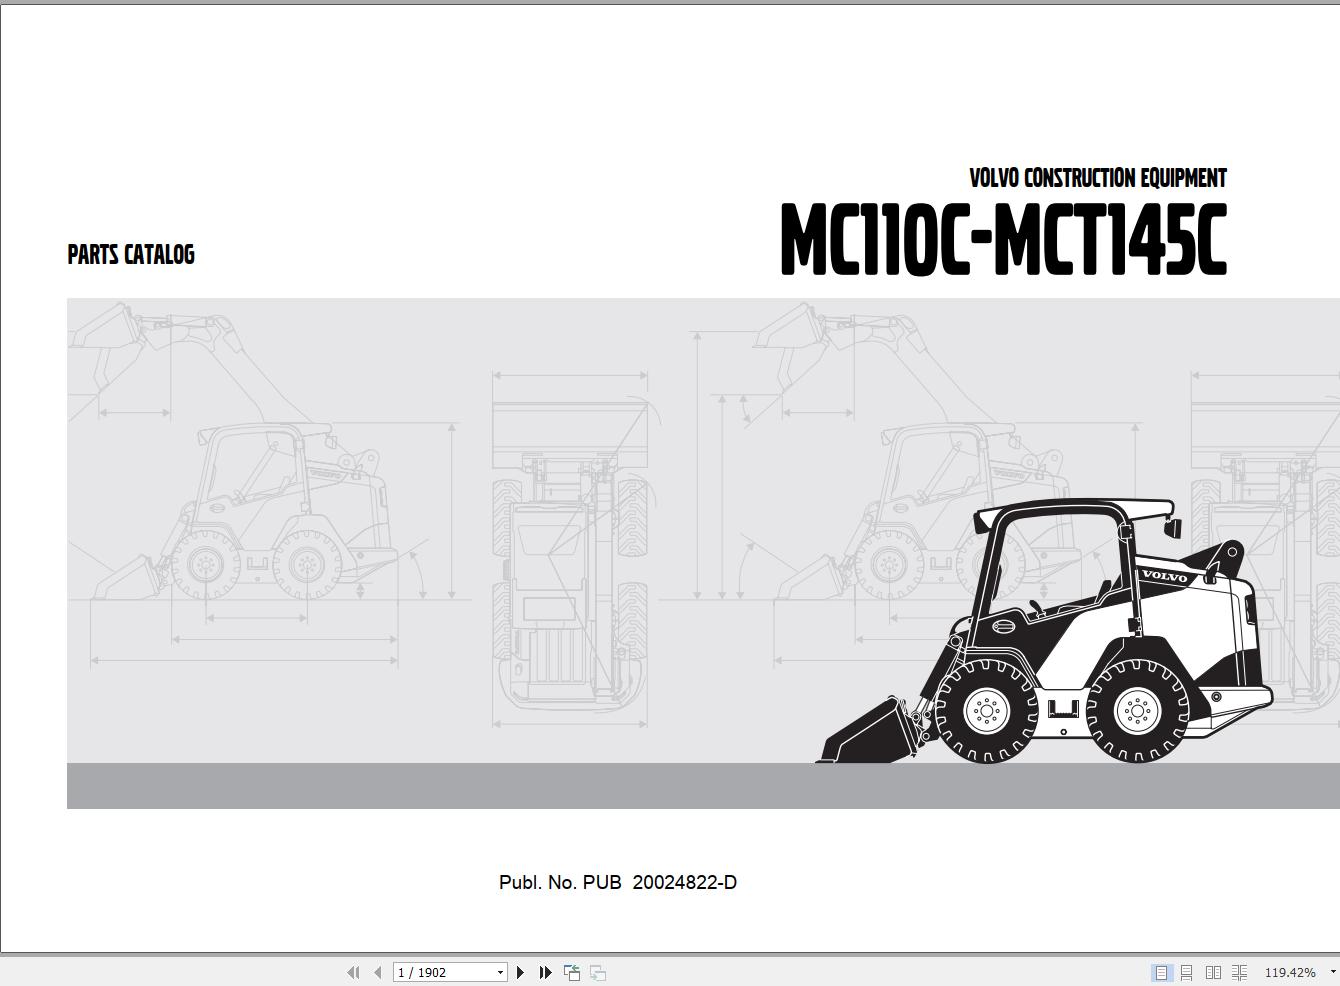Viewport: 1340px width, 986px height.
Task: Click the PARTS CATALOG heading
Action: 130,254
